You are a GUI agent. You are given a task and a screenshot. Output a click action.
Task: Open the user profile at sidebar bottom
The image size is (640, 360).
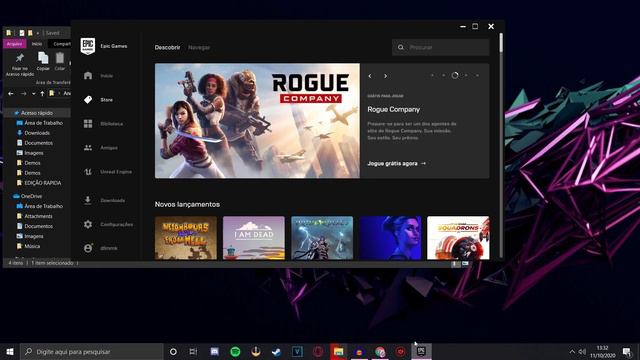[100, 248]
